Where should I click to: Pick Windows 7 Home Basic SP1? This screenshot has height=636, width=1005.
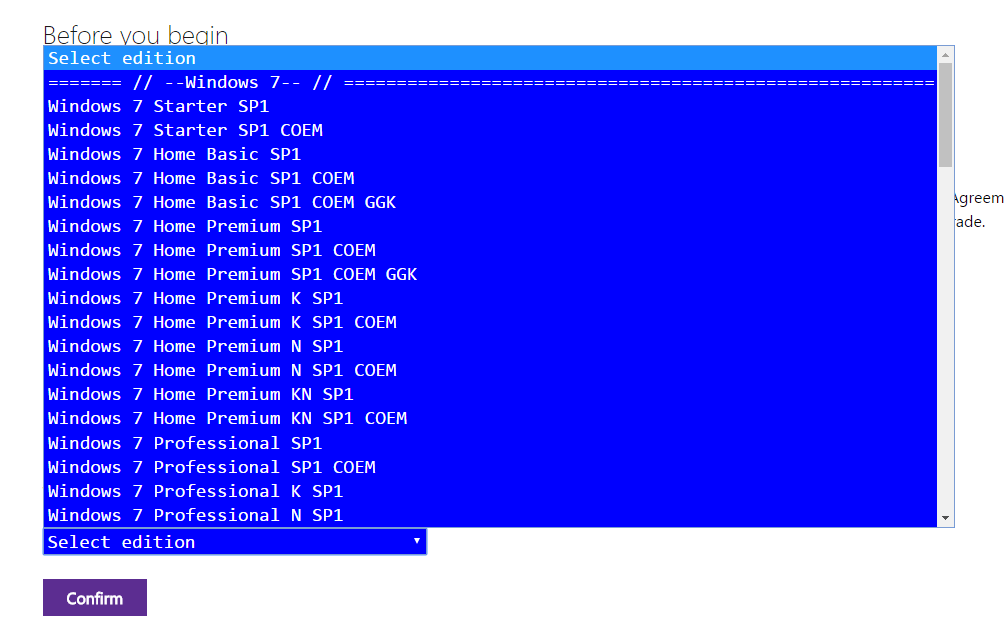pyautogui.click(x=490, y=155)
